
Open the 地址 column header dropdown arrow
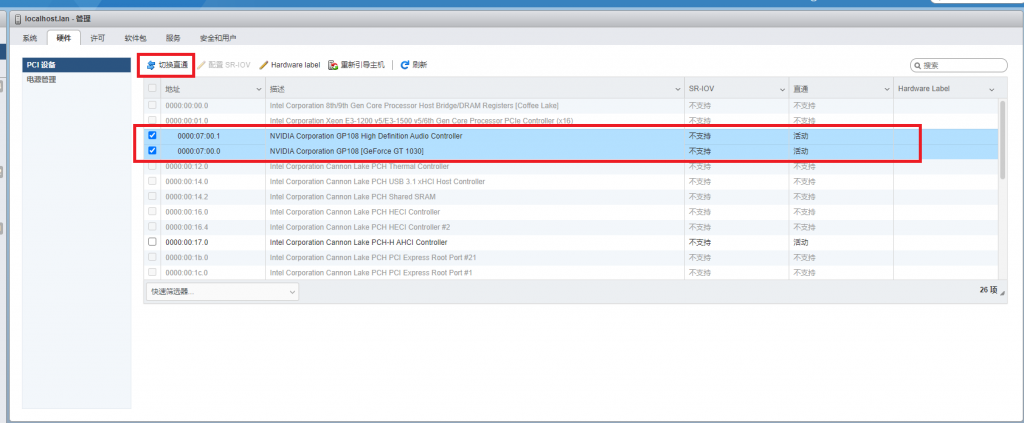[257, 90]
